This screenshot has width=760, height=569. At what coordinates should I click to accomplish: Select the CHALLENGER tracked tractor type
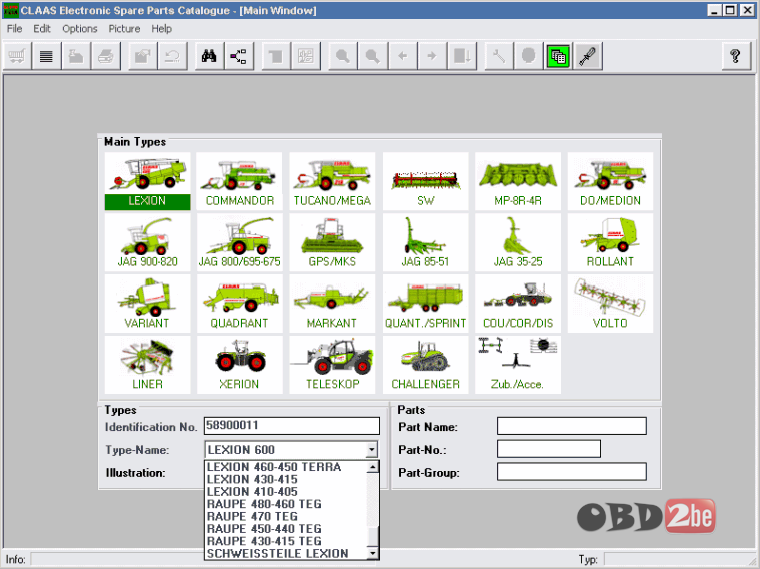426,364
